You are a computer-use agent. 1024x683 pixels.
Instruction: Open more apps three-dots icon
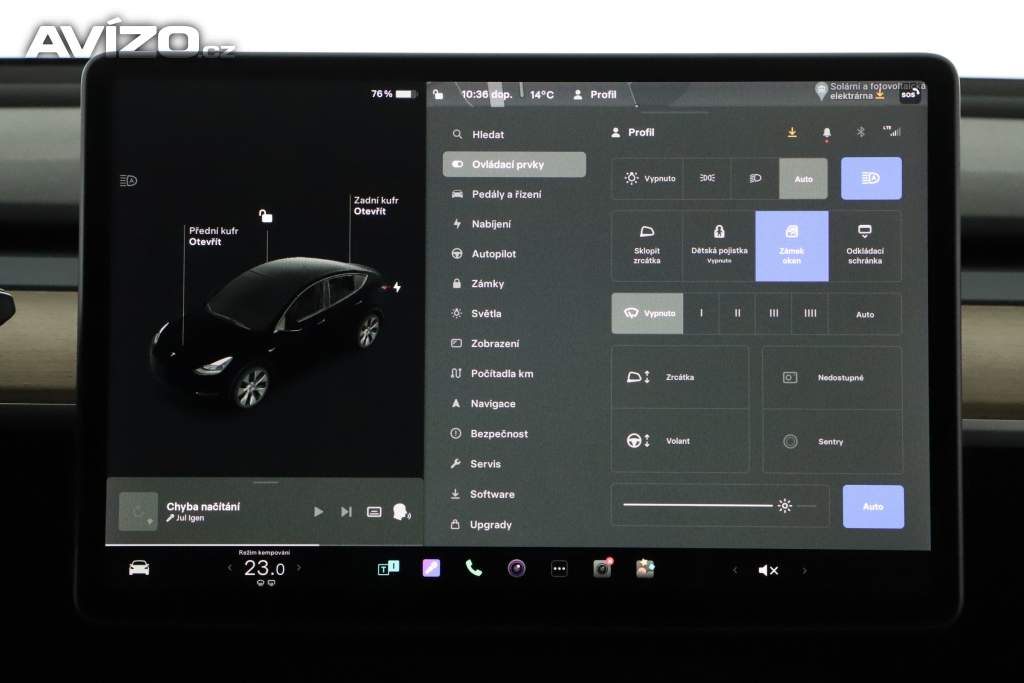pos(559,569)
